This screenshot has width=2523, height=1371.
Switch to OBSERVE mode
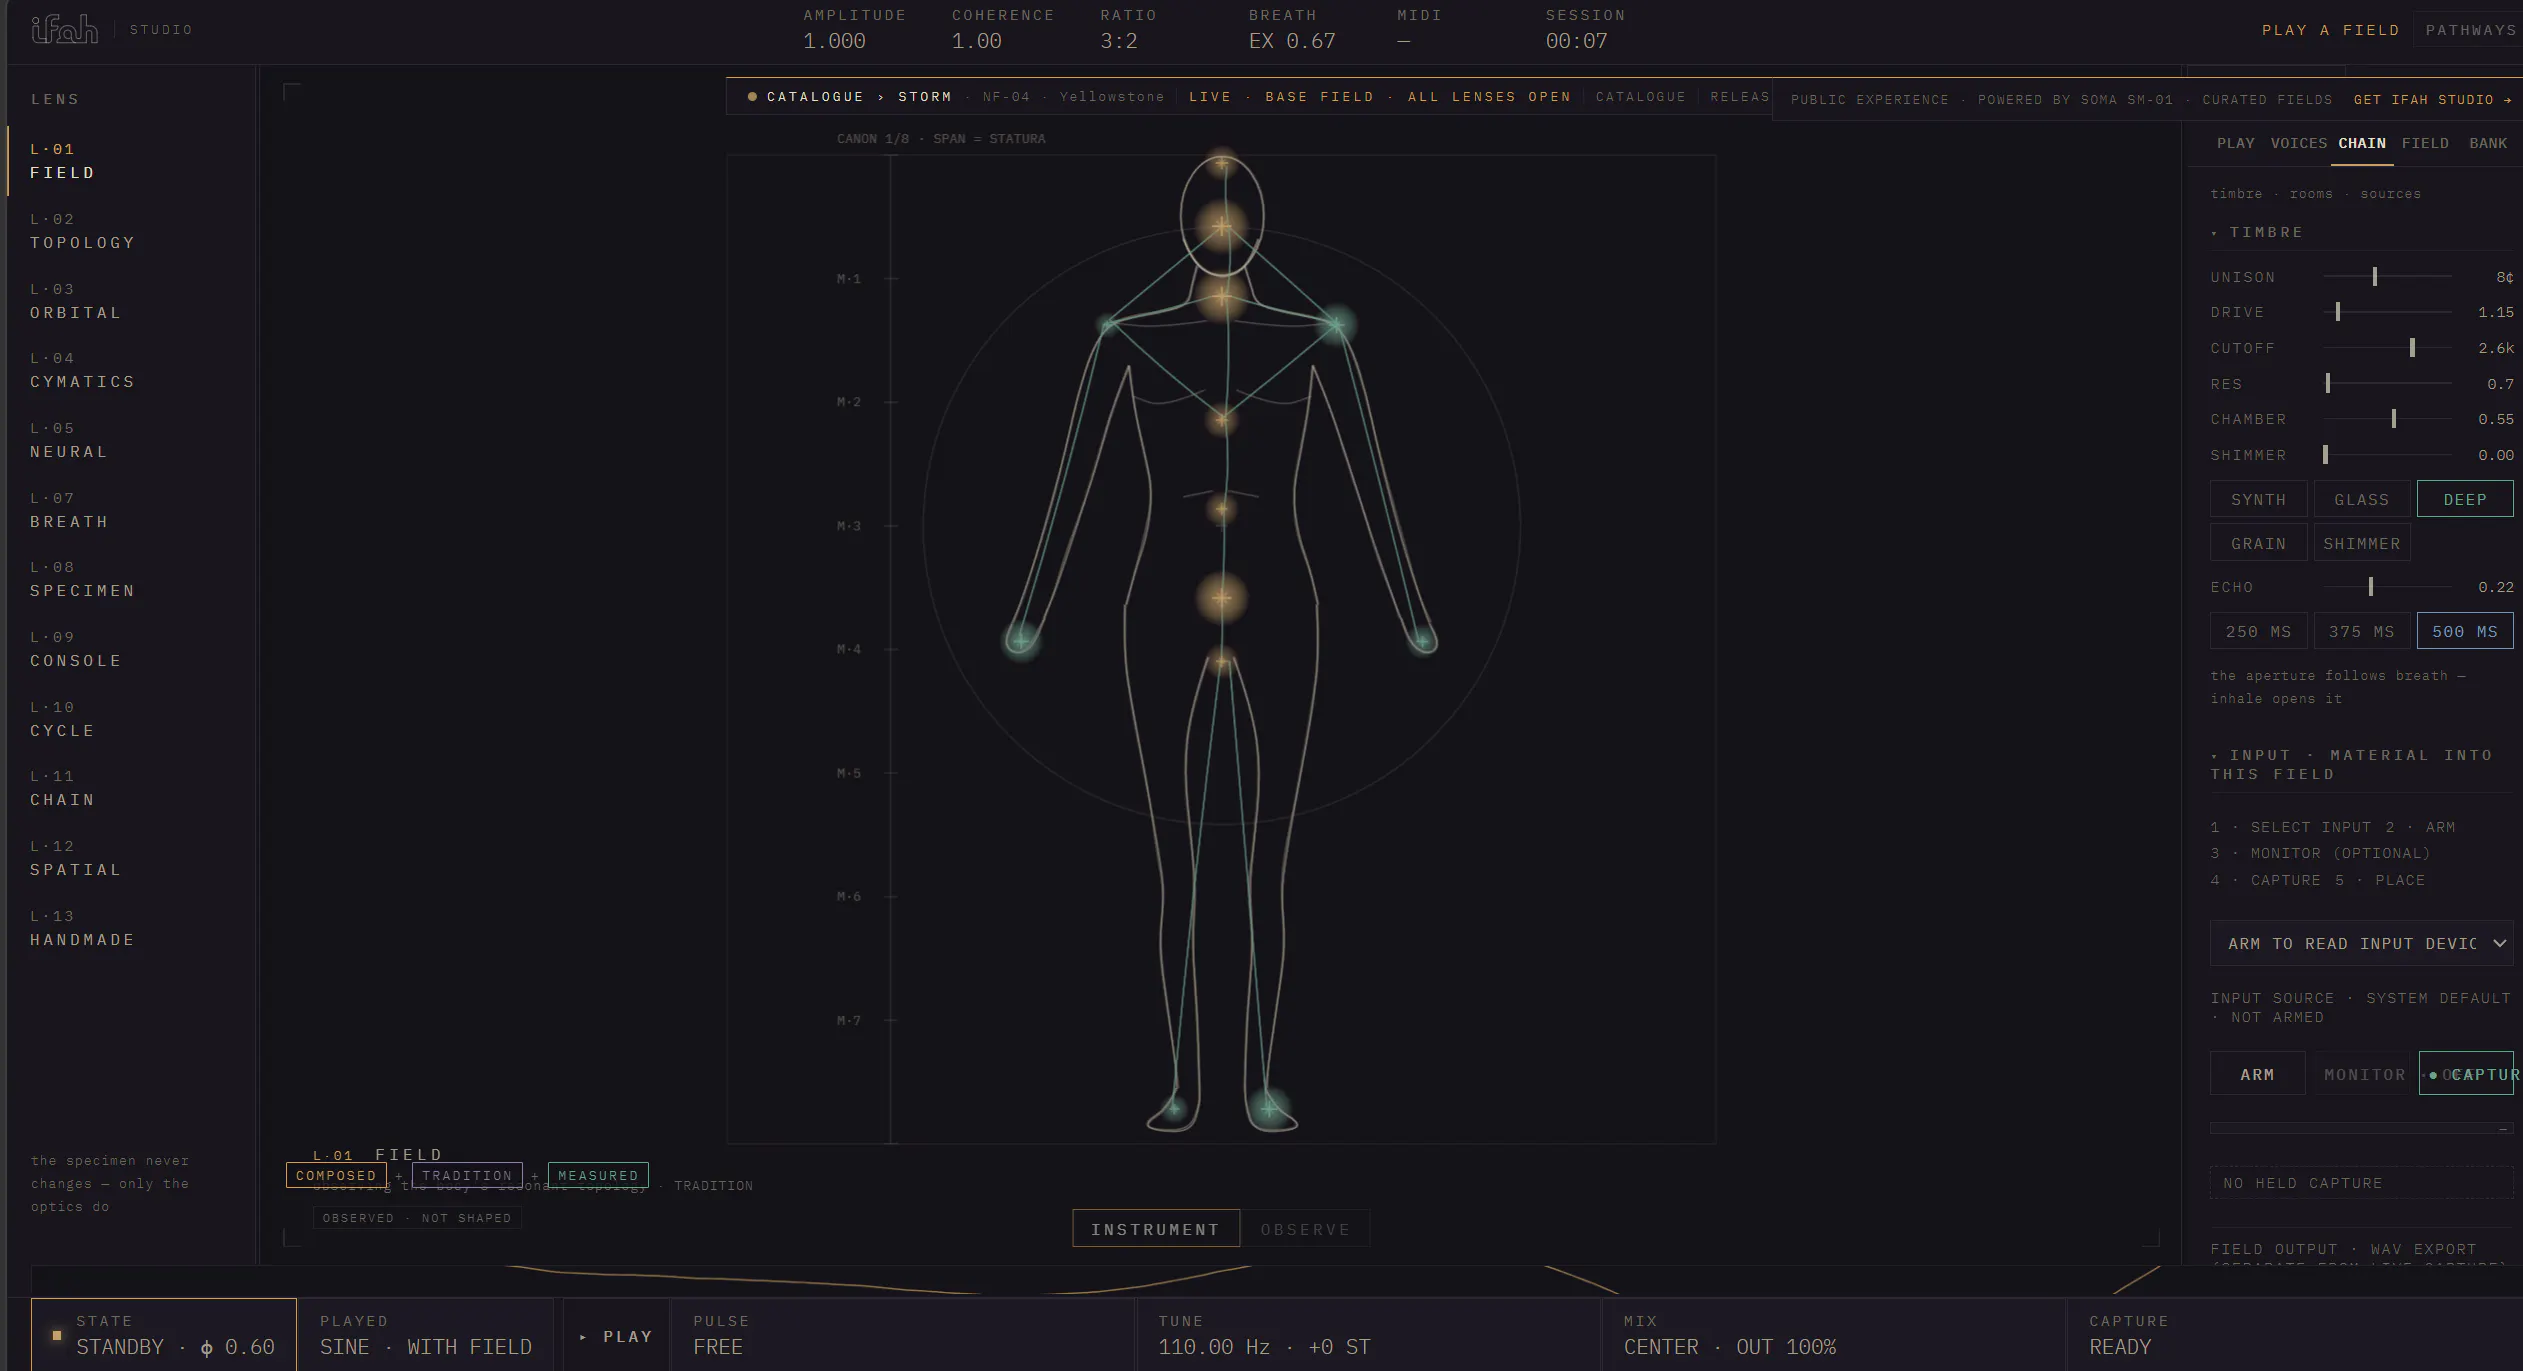point(1305,1228)
